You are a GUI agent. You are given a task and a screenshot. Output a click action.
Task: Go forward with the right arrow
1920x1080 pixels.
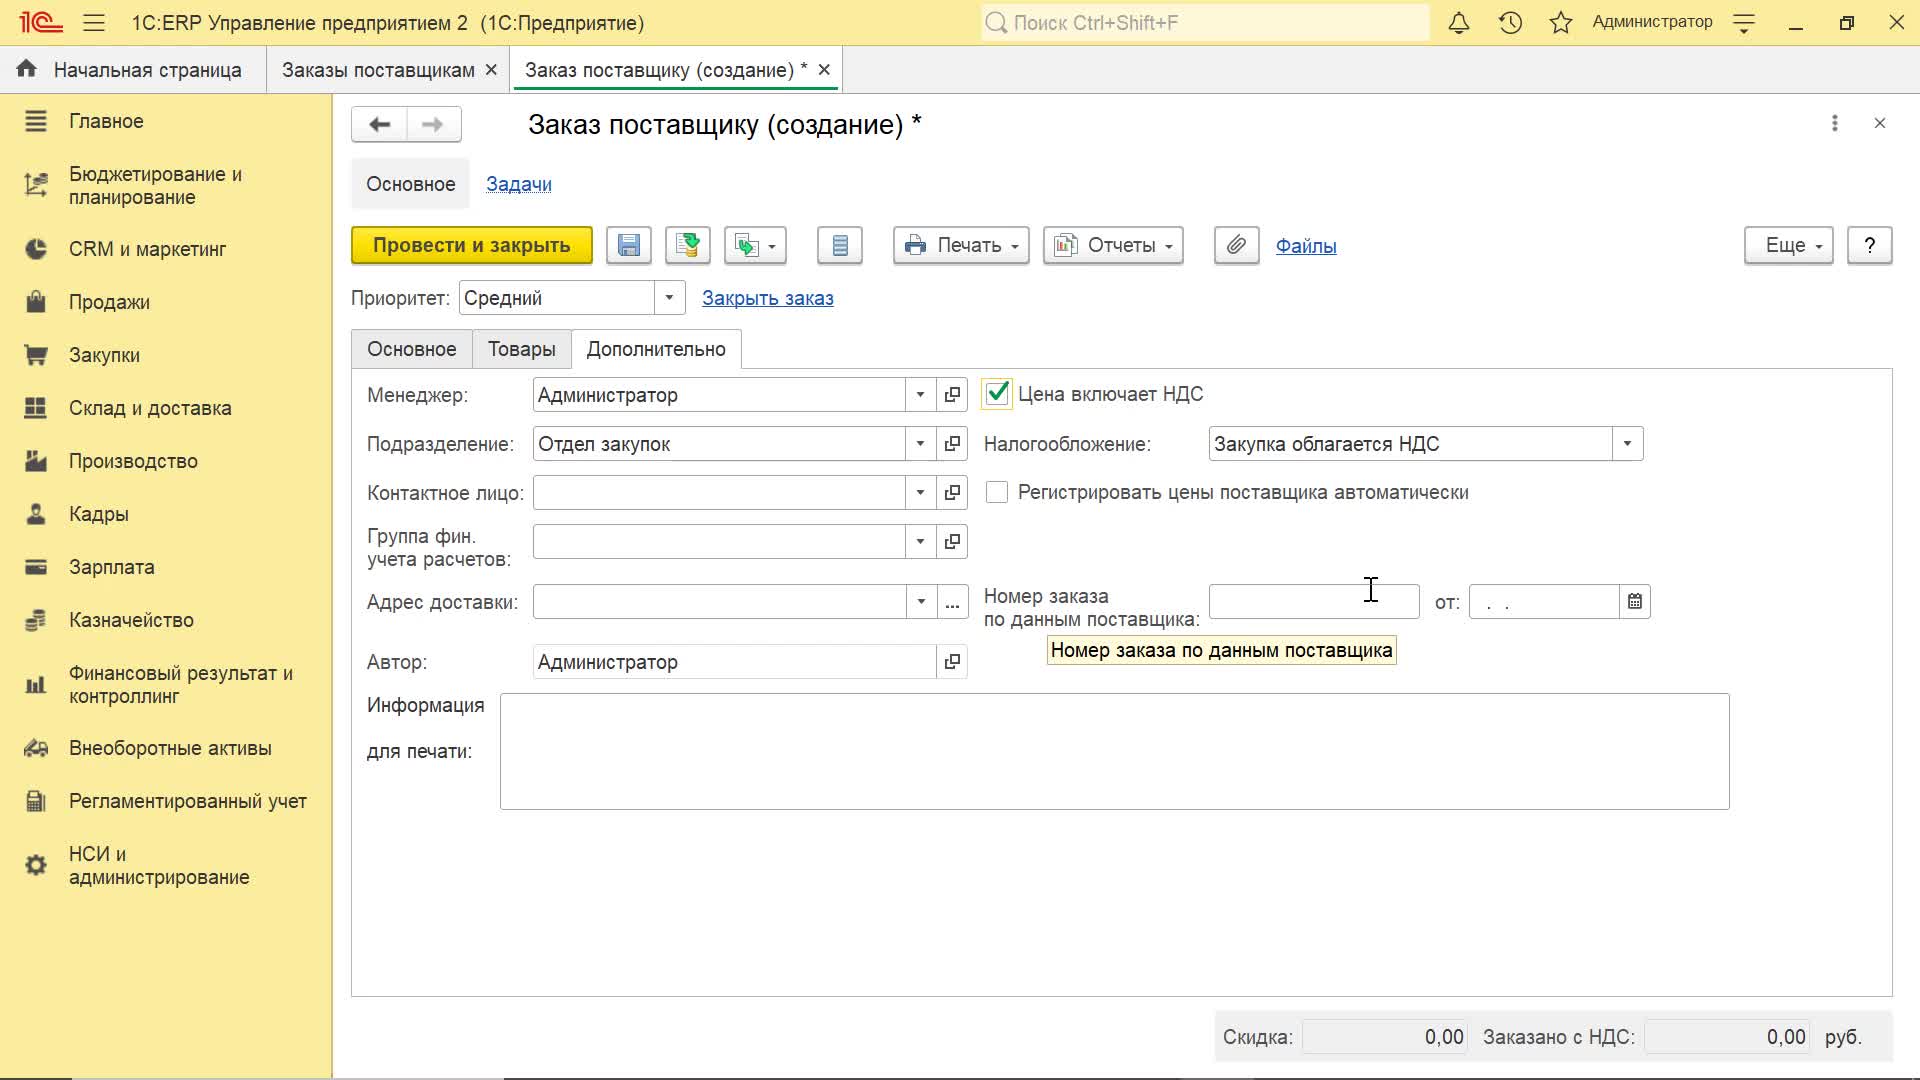point(433,124)
